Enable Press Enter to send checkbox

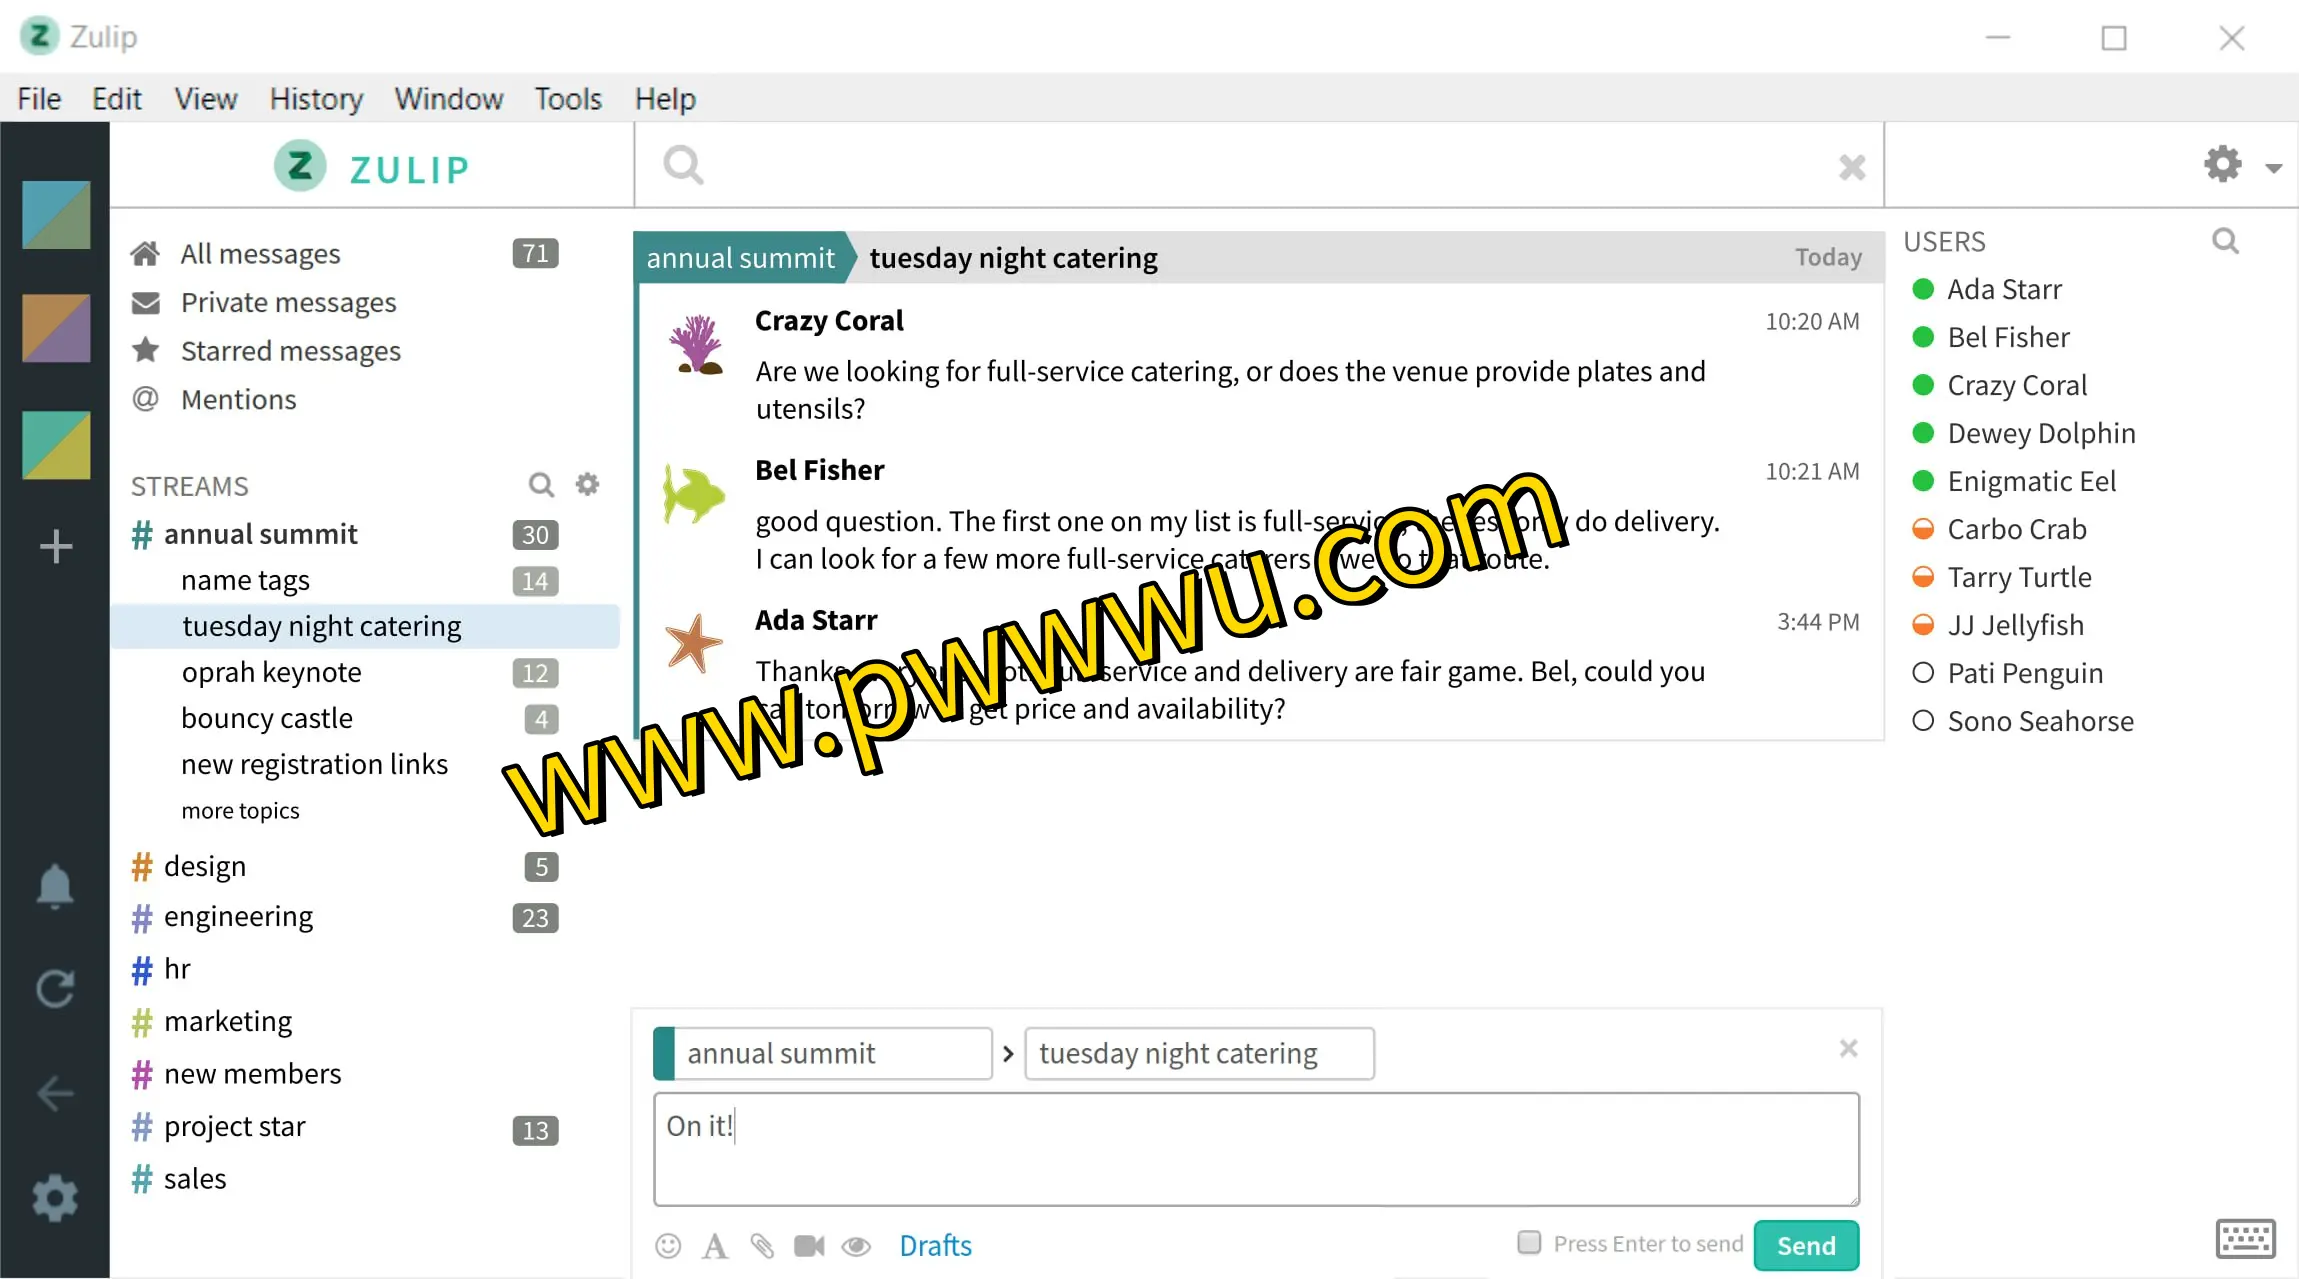coord(1529,1242)
